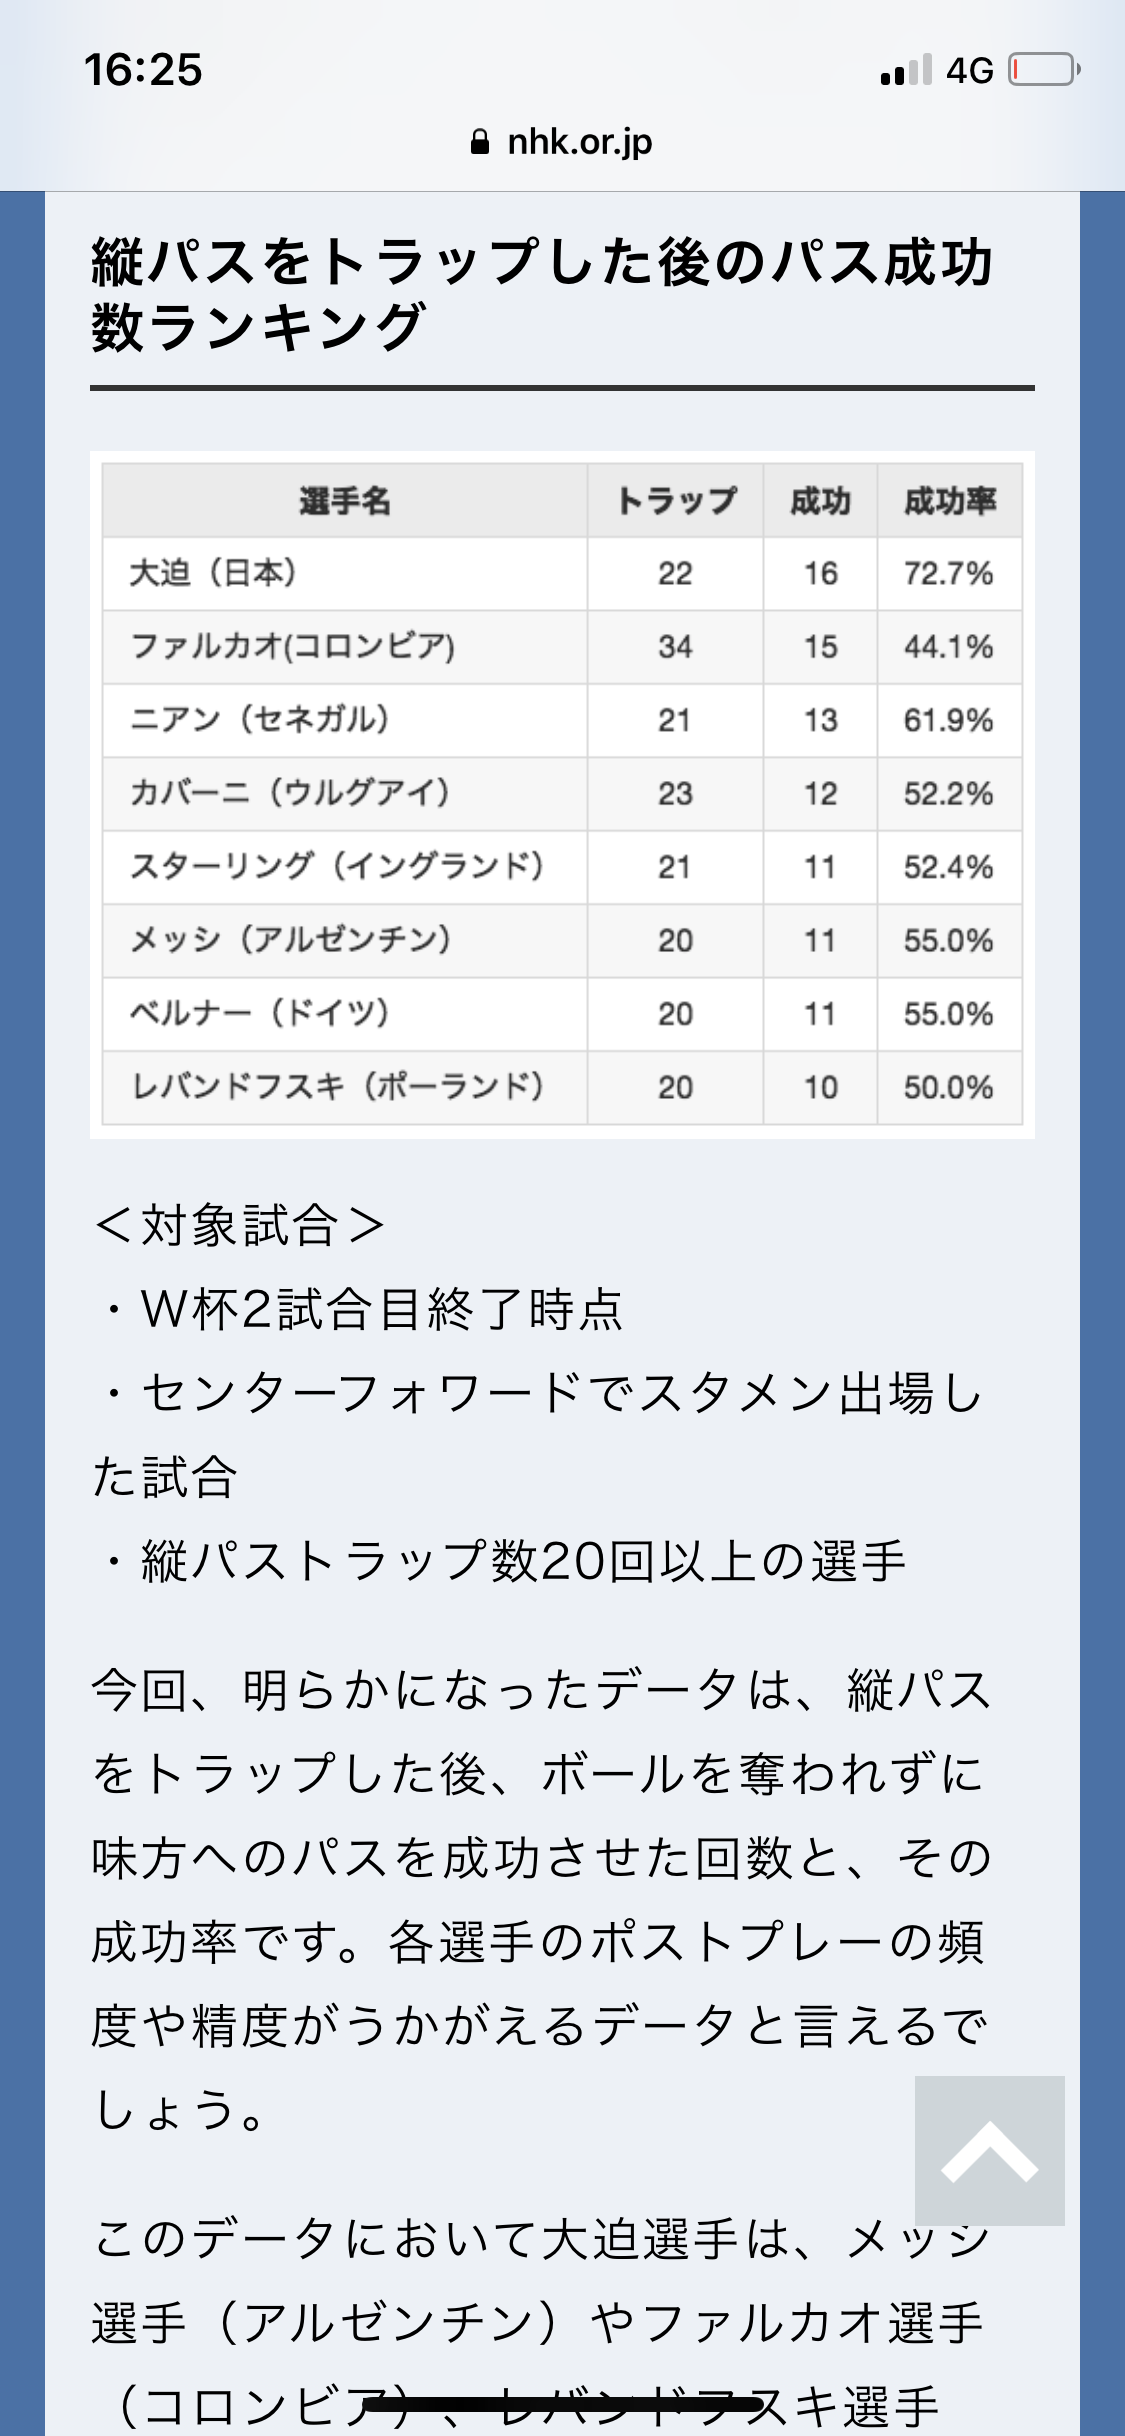Tap the padlock icon beside the URL

[480, 143]
